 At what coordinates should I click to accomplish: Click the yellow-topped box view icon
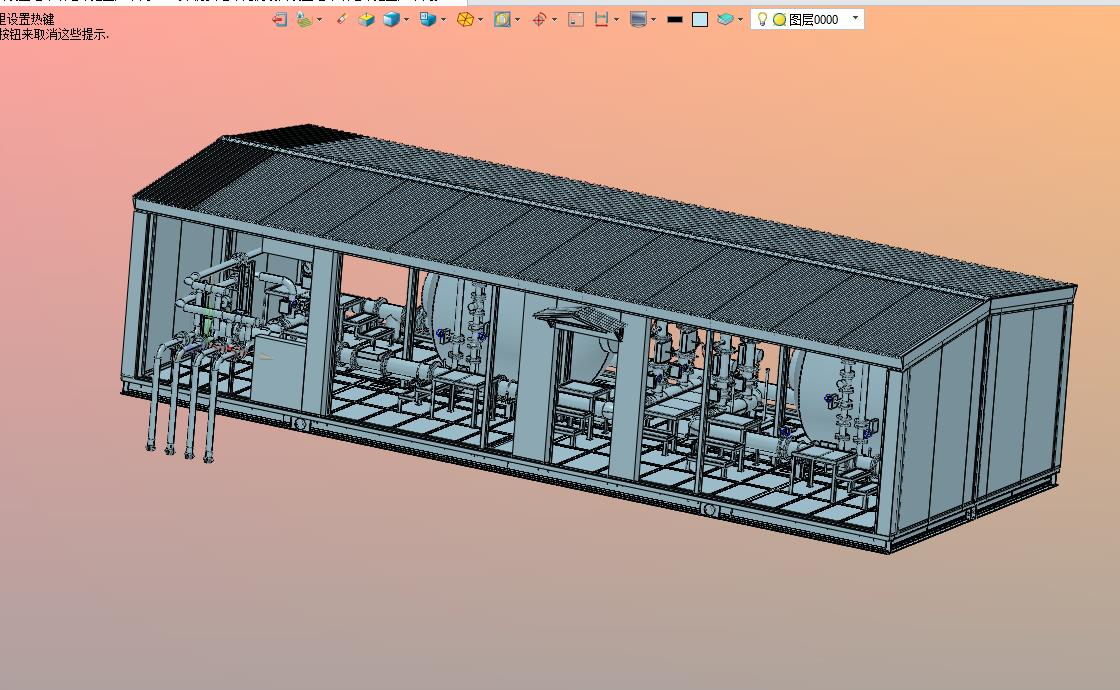pyautogui.click(x=366, y=20)
